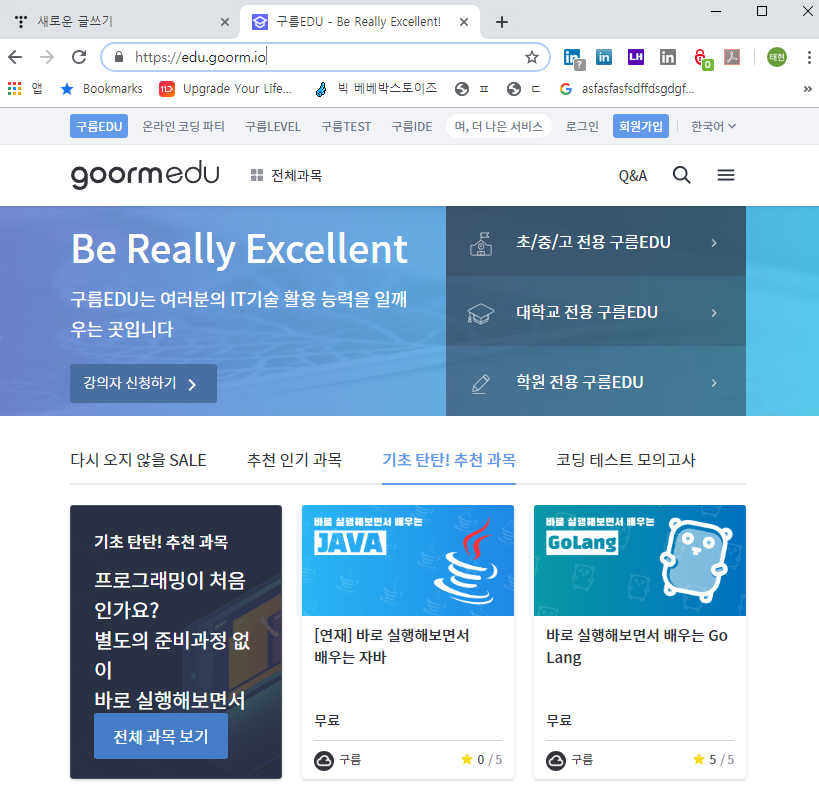819x791 pixels.
Task: Click the 구름 author icon on GoLang card
Action: pos(556,760)
